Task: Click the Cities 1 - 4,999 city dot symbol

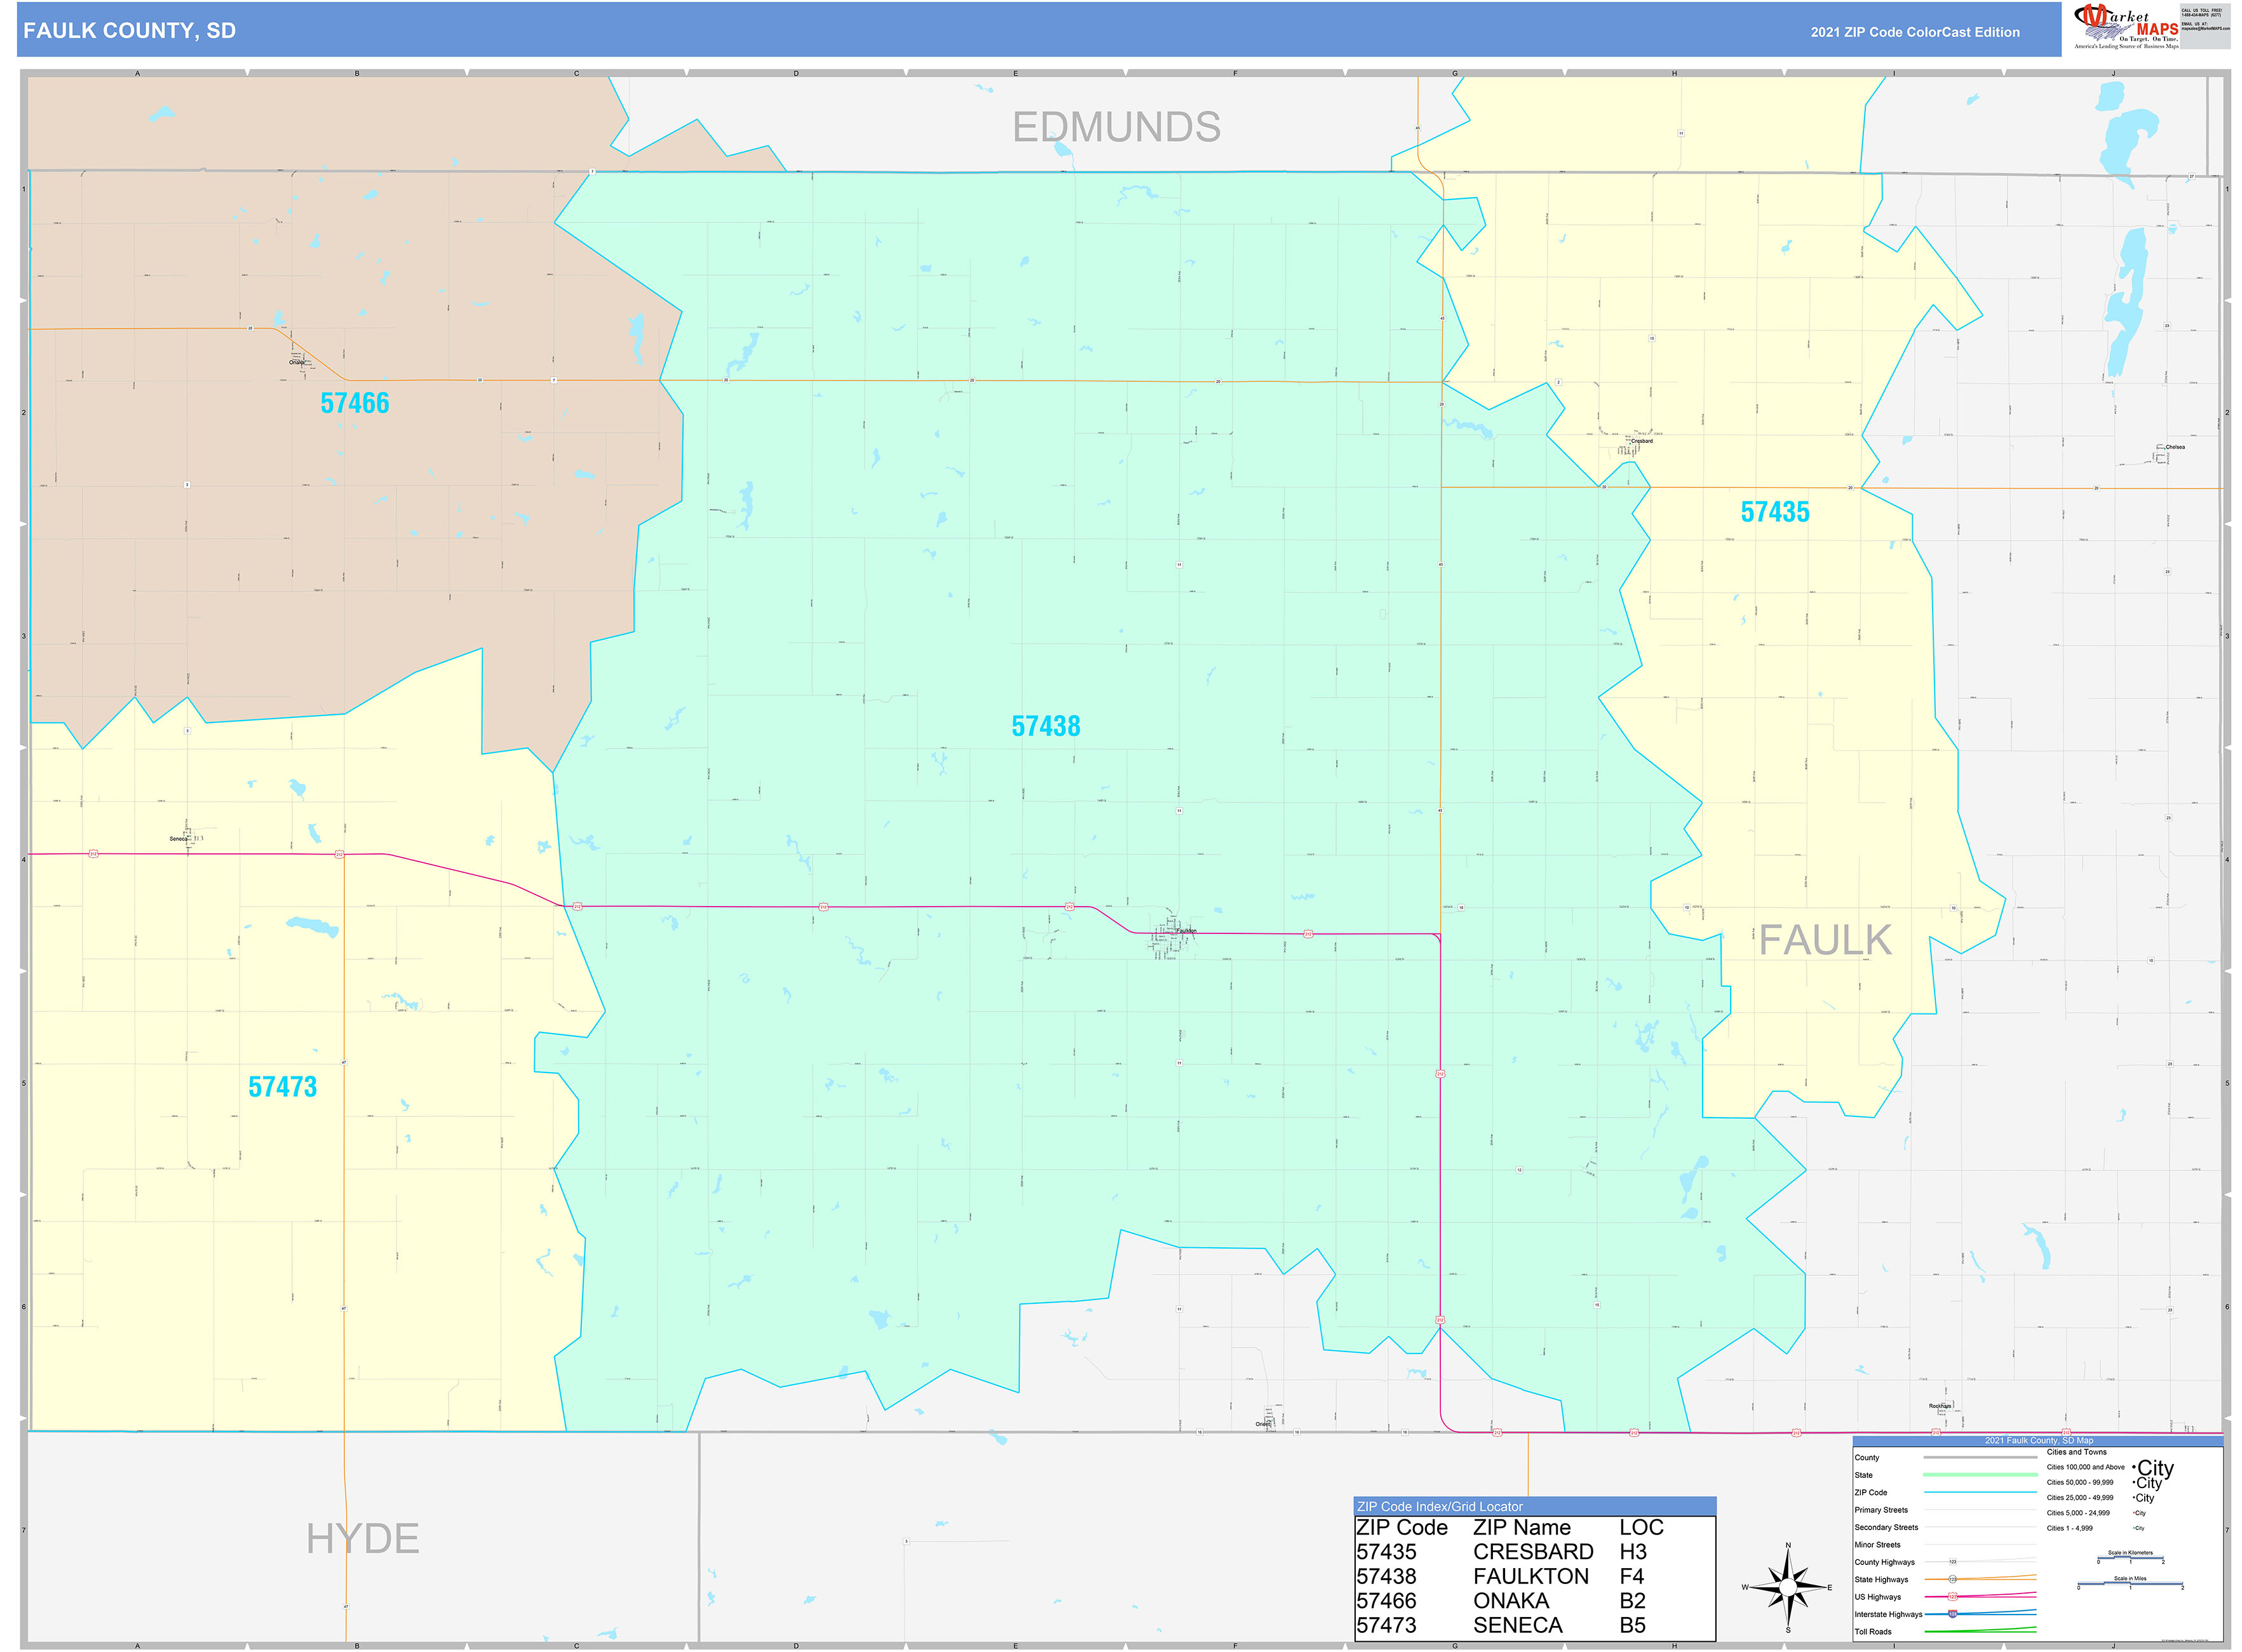Action: tap(2134, 1528)
